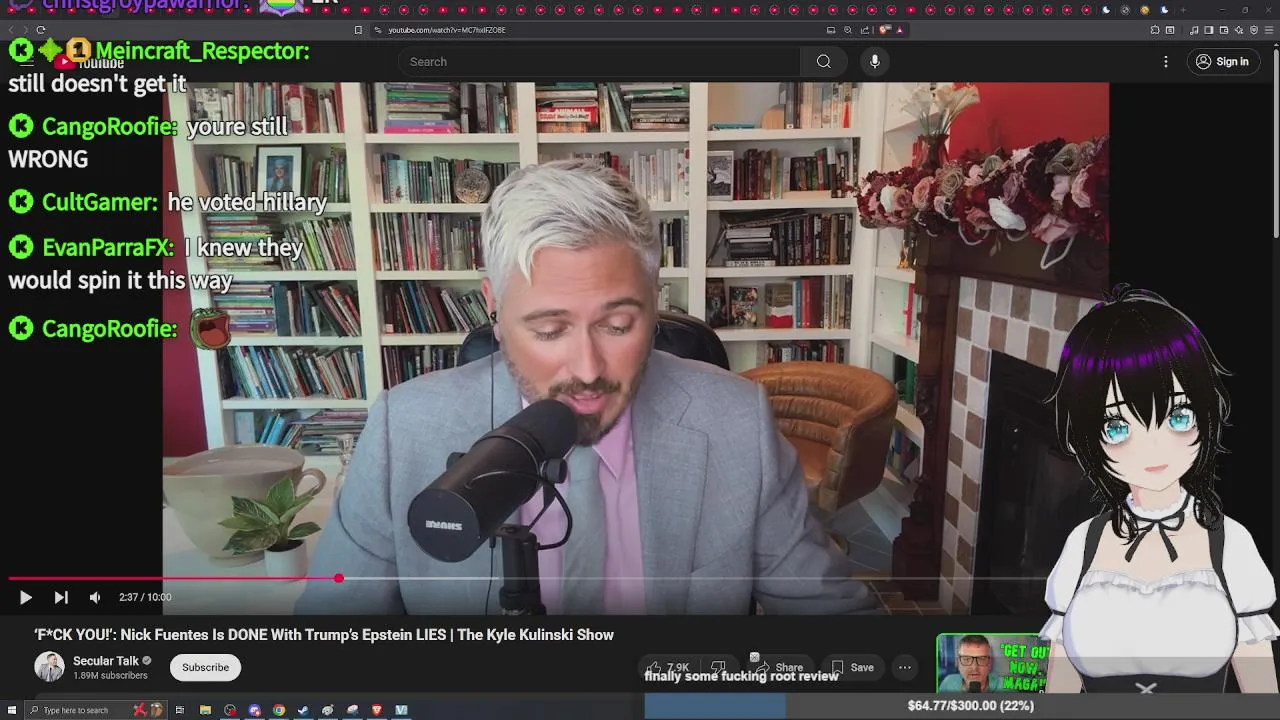This screenshot has height=720, width=1280.
Task: Dislike the video with thumbs-down button
Action: [x=718, y=667]
